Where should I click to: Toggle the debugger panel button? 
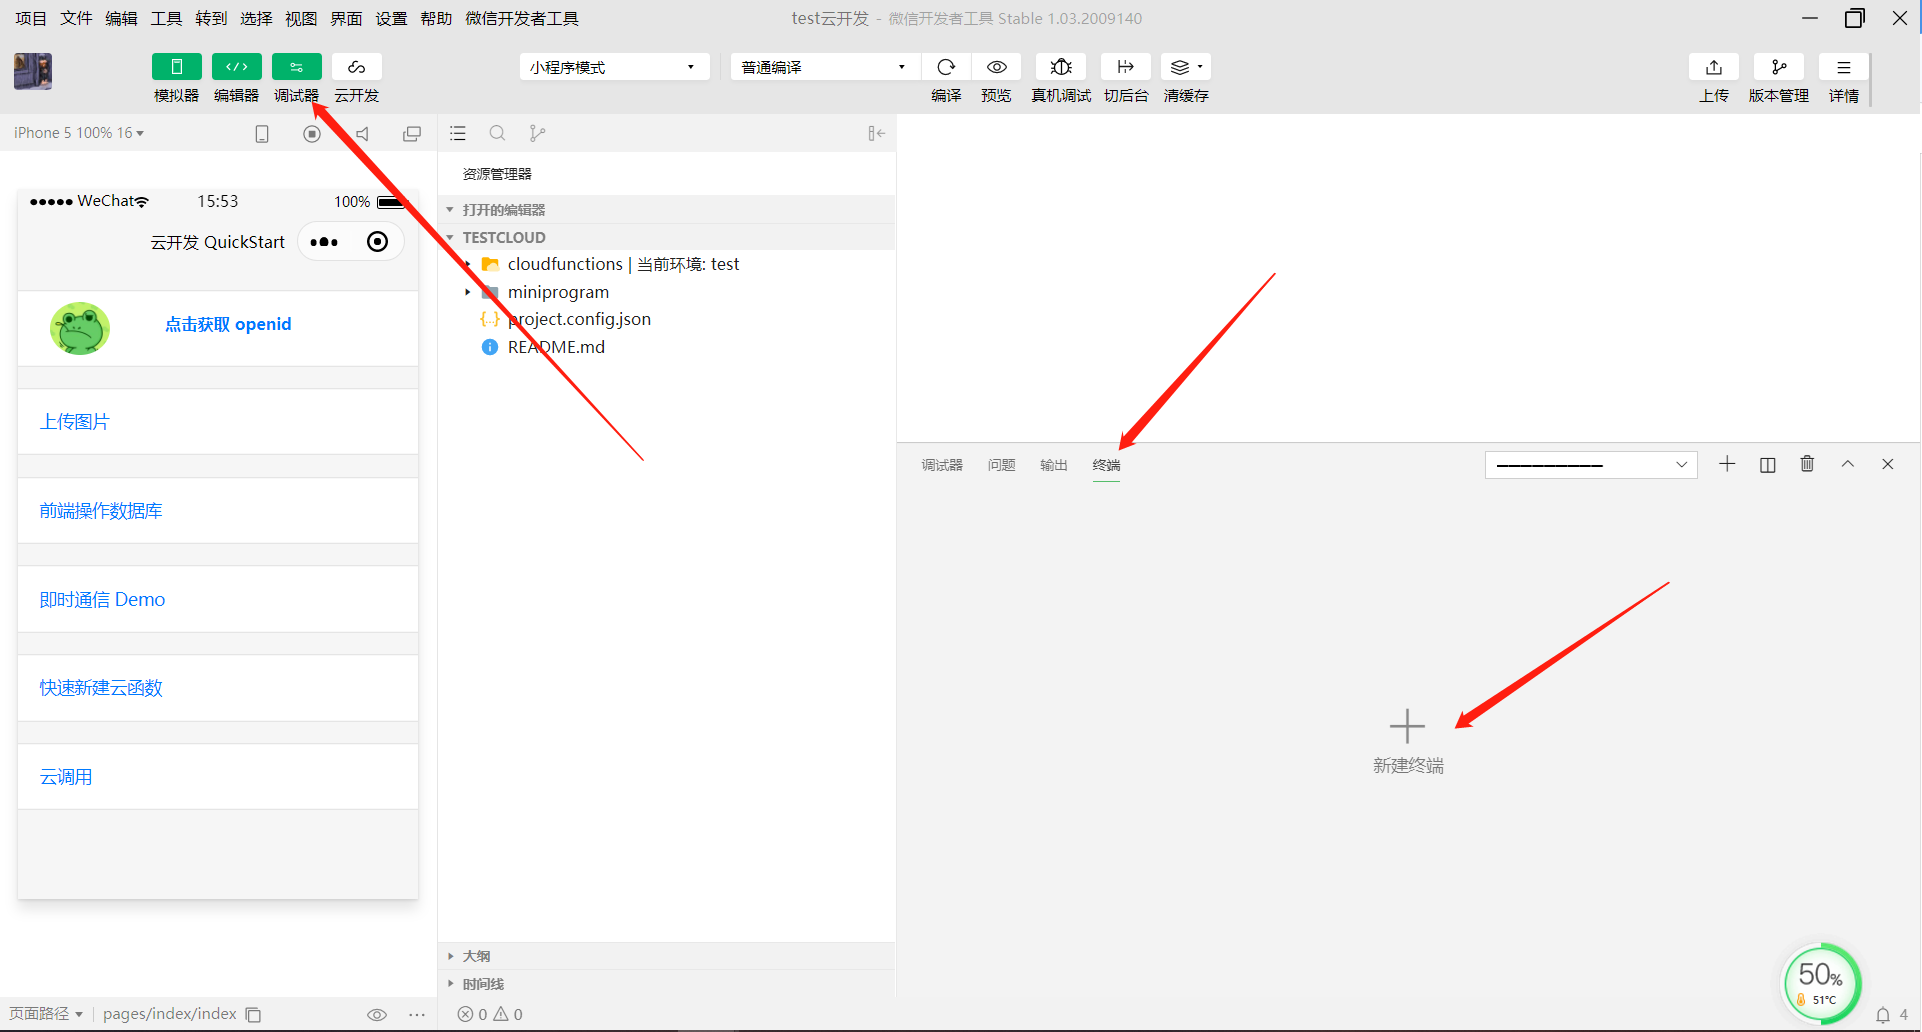coord(296,67)
